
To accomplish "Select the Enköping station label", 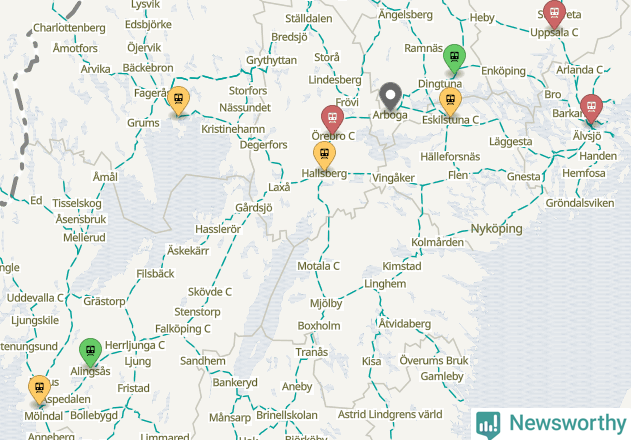I will pyautogui.click(x=503, y=71).
